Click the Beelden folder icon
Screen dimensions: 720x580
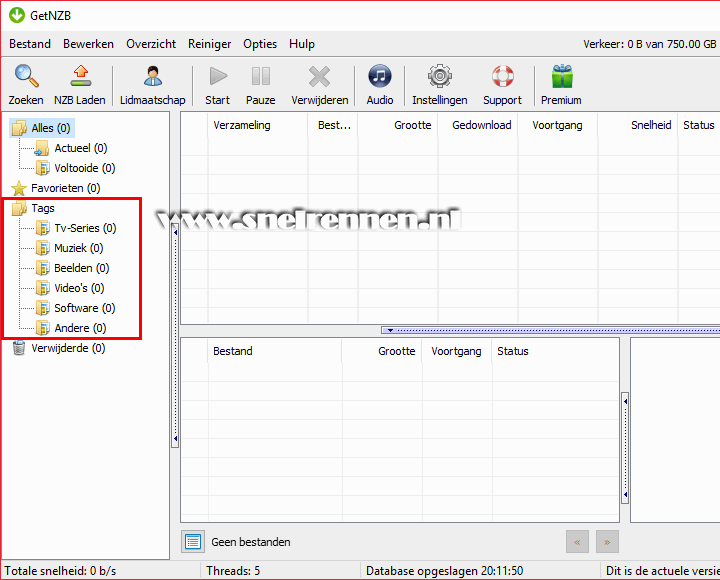click(43, 268)
